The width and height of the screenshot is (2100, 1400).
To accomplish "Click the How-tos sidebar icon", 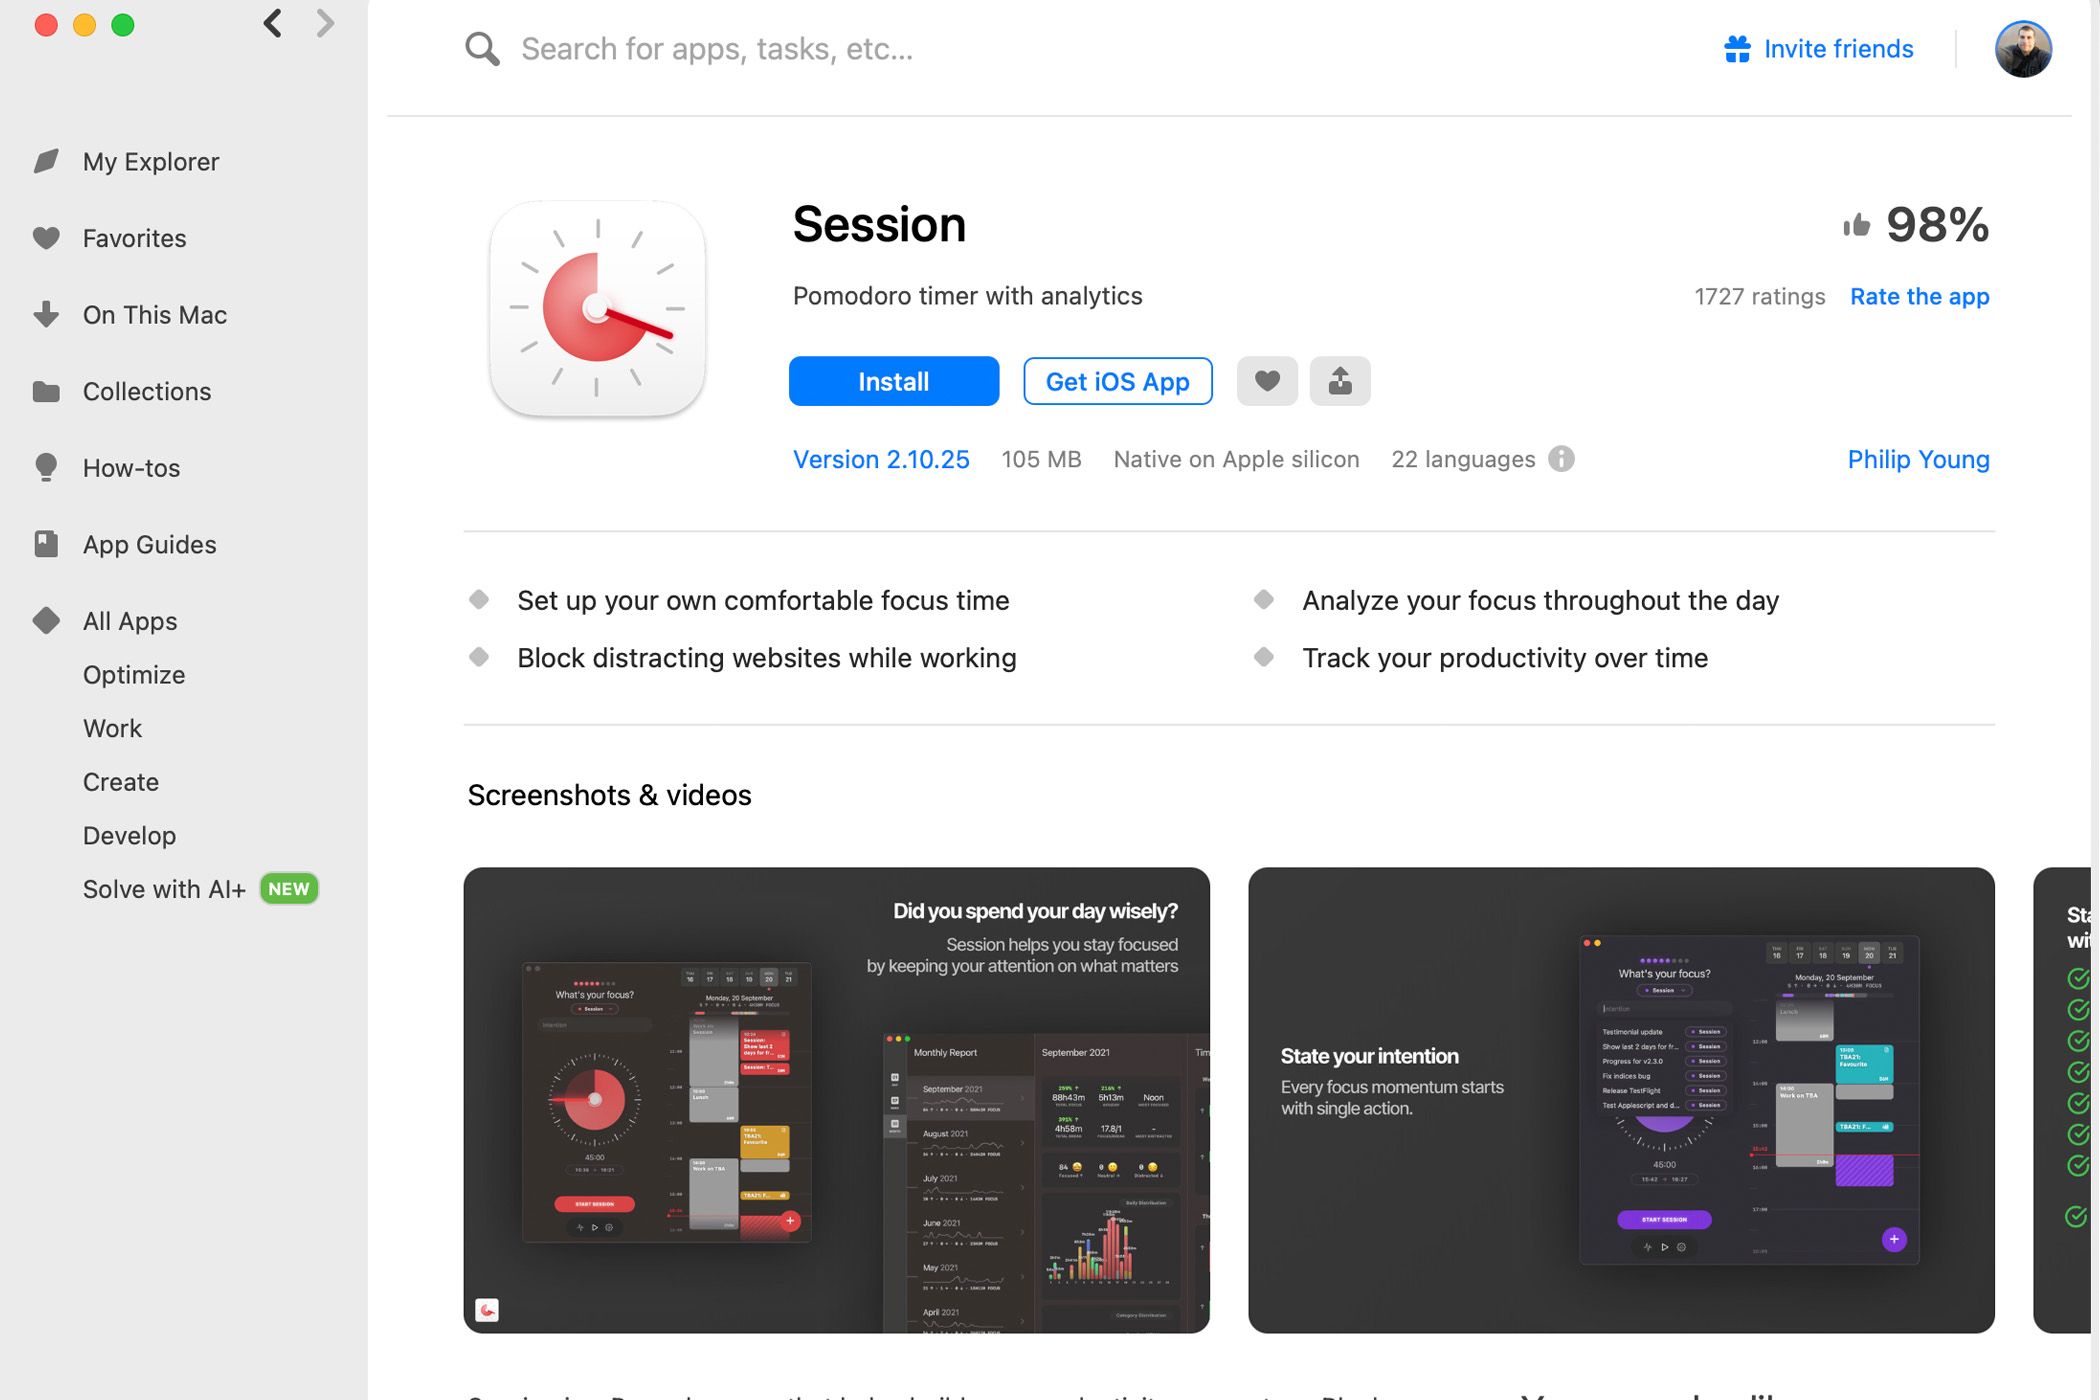I will pyautogui.click(x=44, y=467).
